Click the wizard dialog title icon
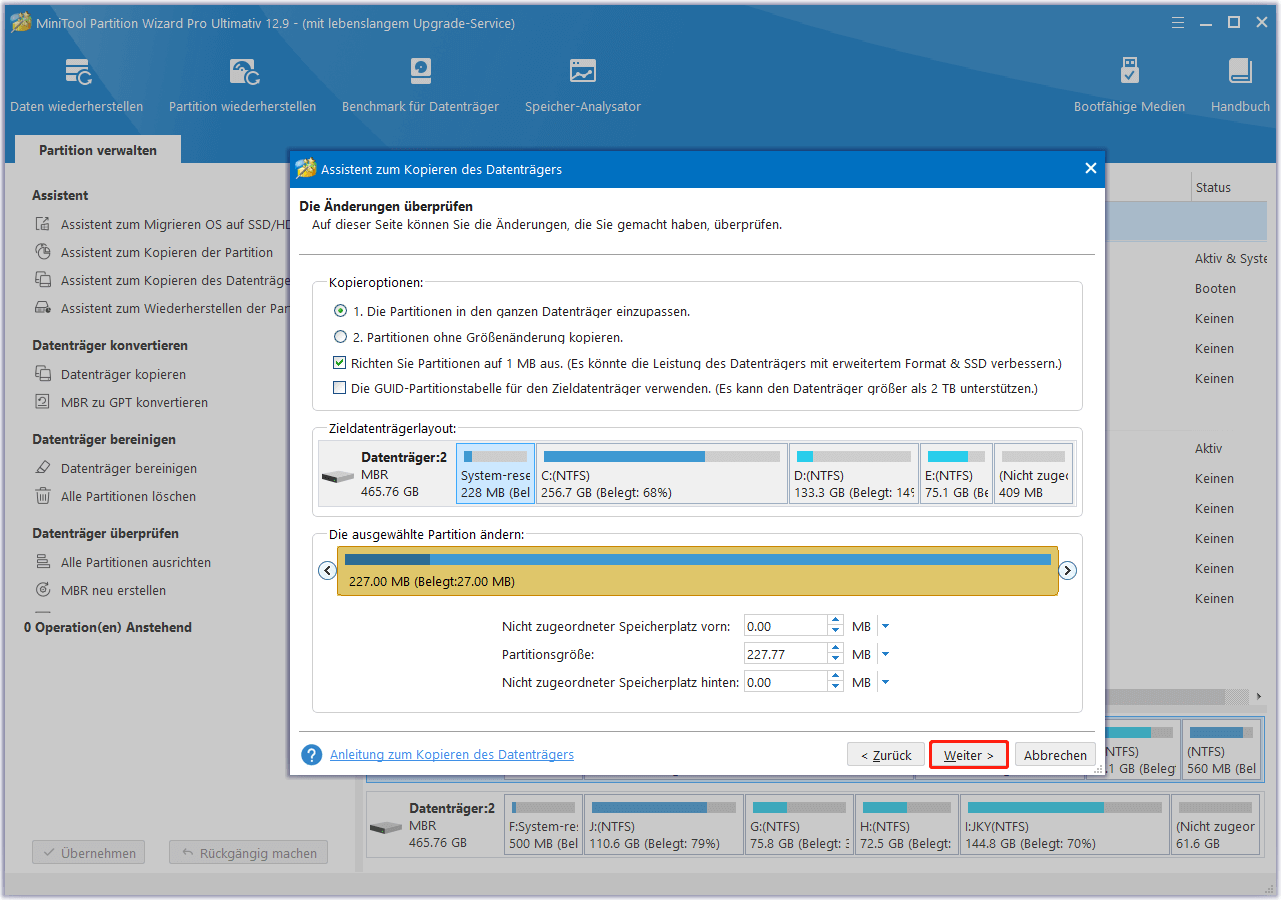This screenshot has width=1281, height=900. point(306,168)
